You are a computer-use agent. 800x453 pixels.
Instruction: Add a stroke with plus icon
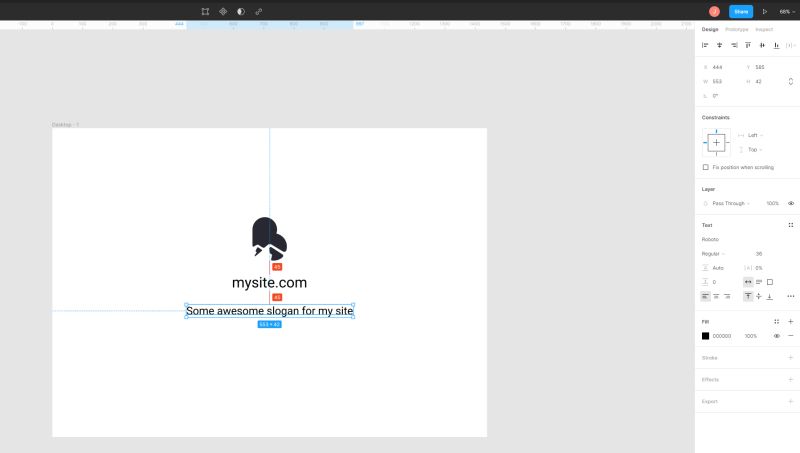coord(791,358)
